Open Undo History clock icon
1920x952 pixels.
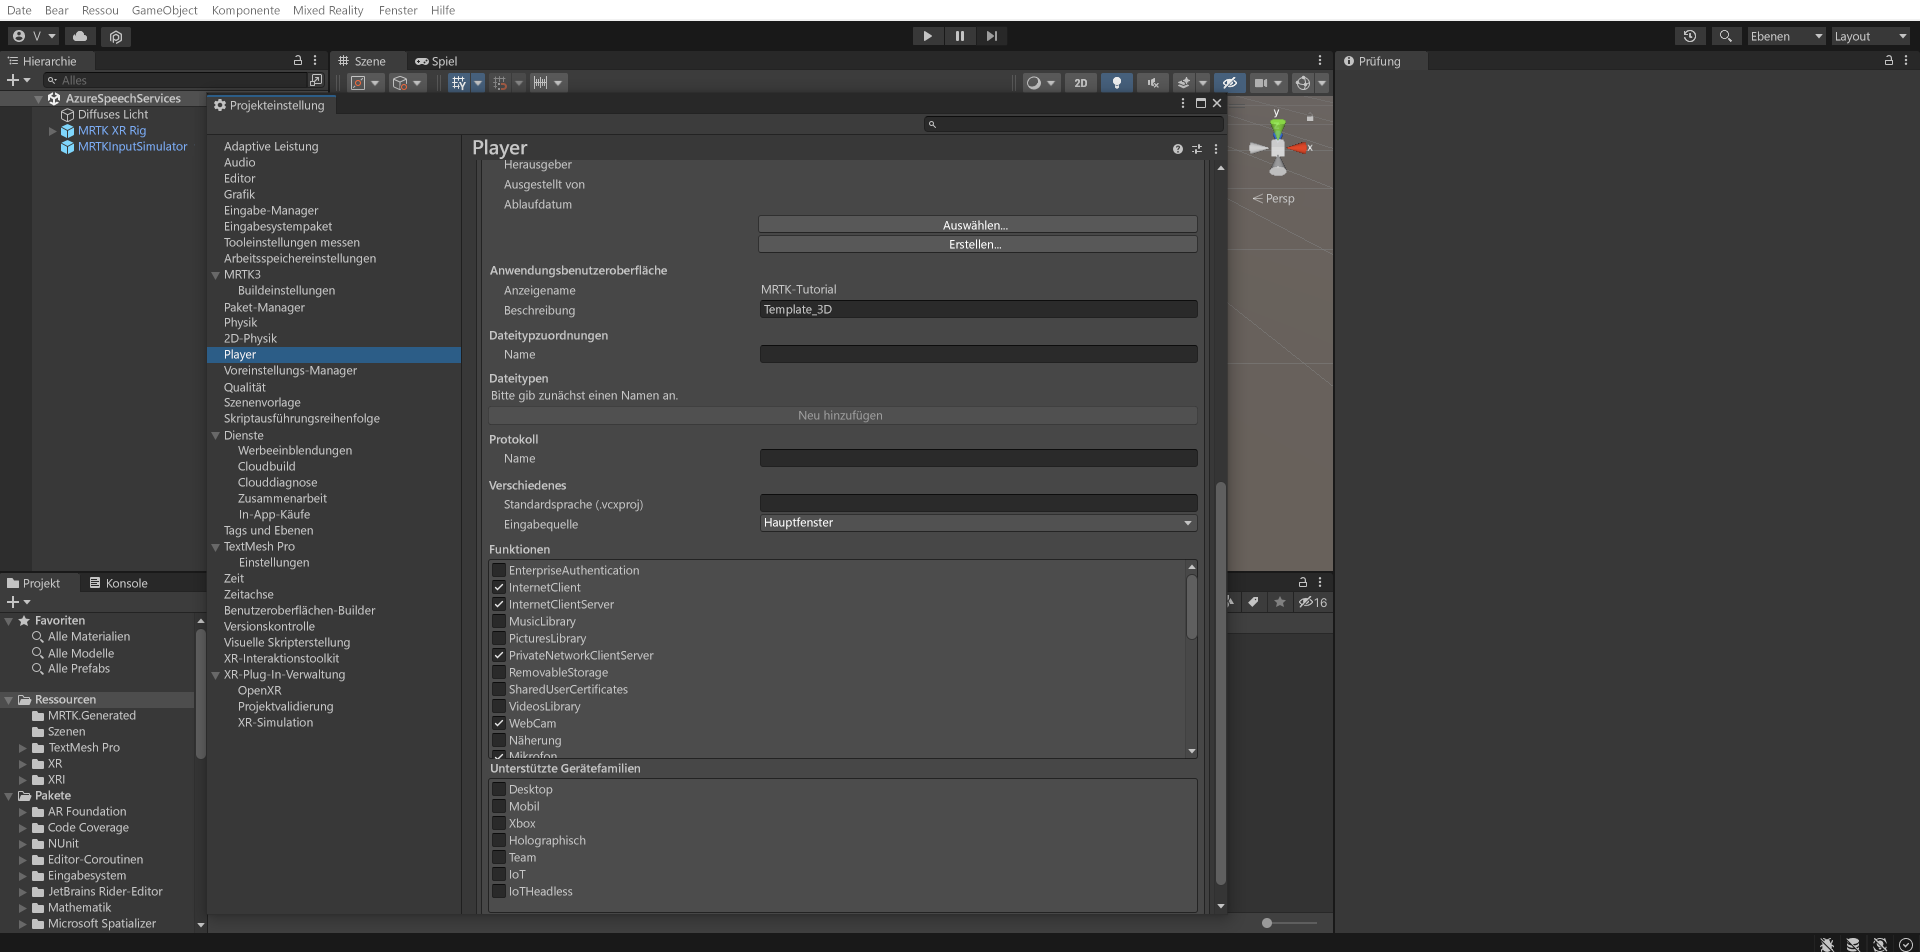pos(1690,36)
